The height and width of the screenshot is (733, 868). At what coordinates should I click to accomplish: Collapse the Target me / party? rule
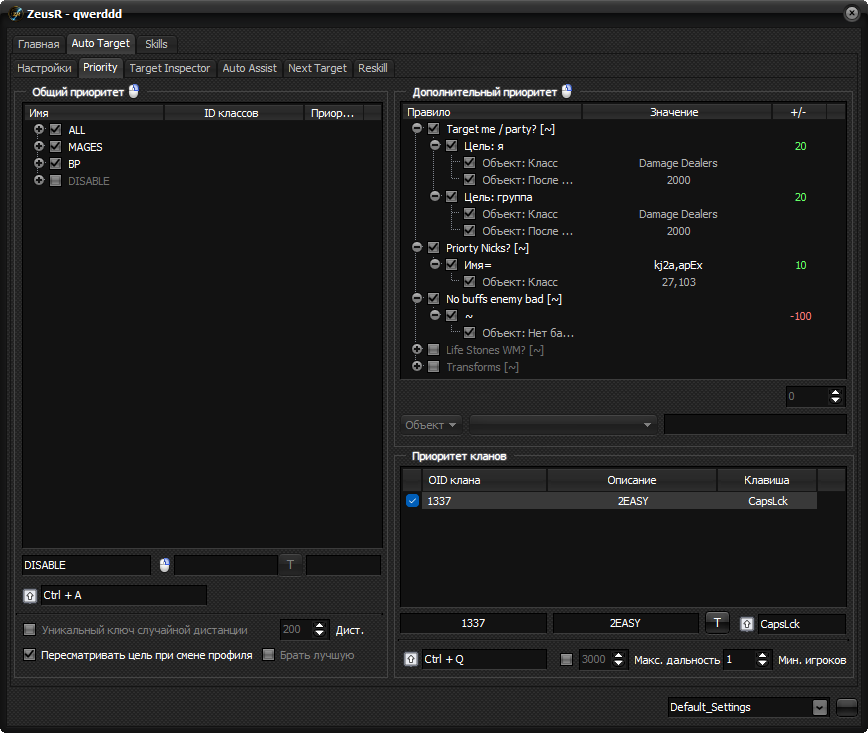[417, 128]
